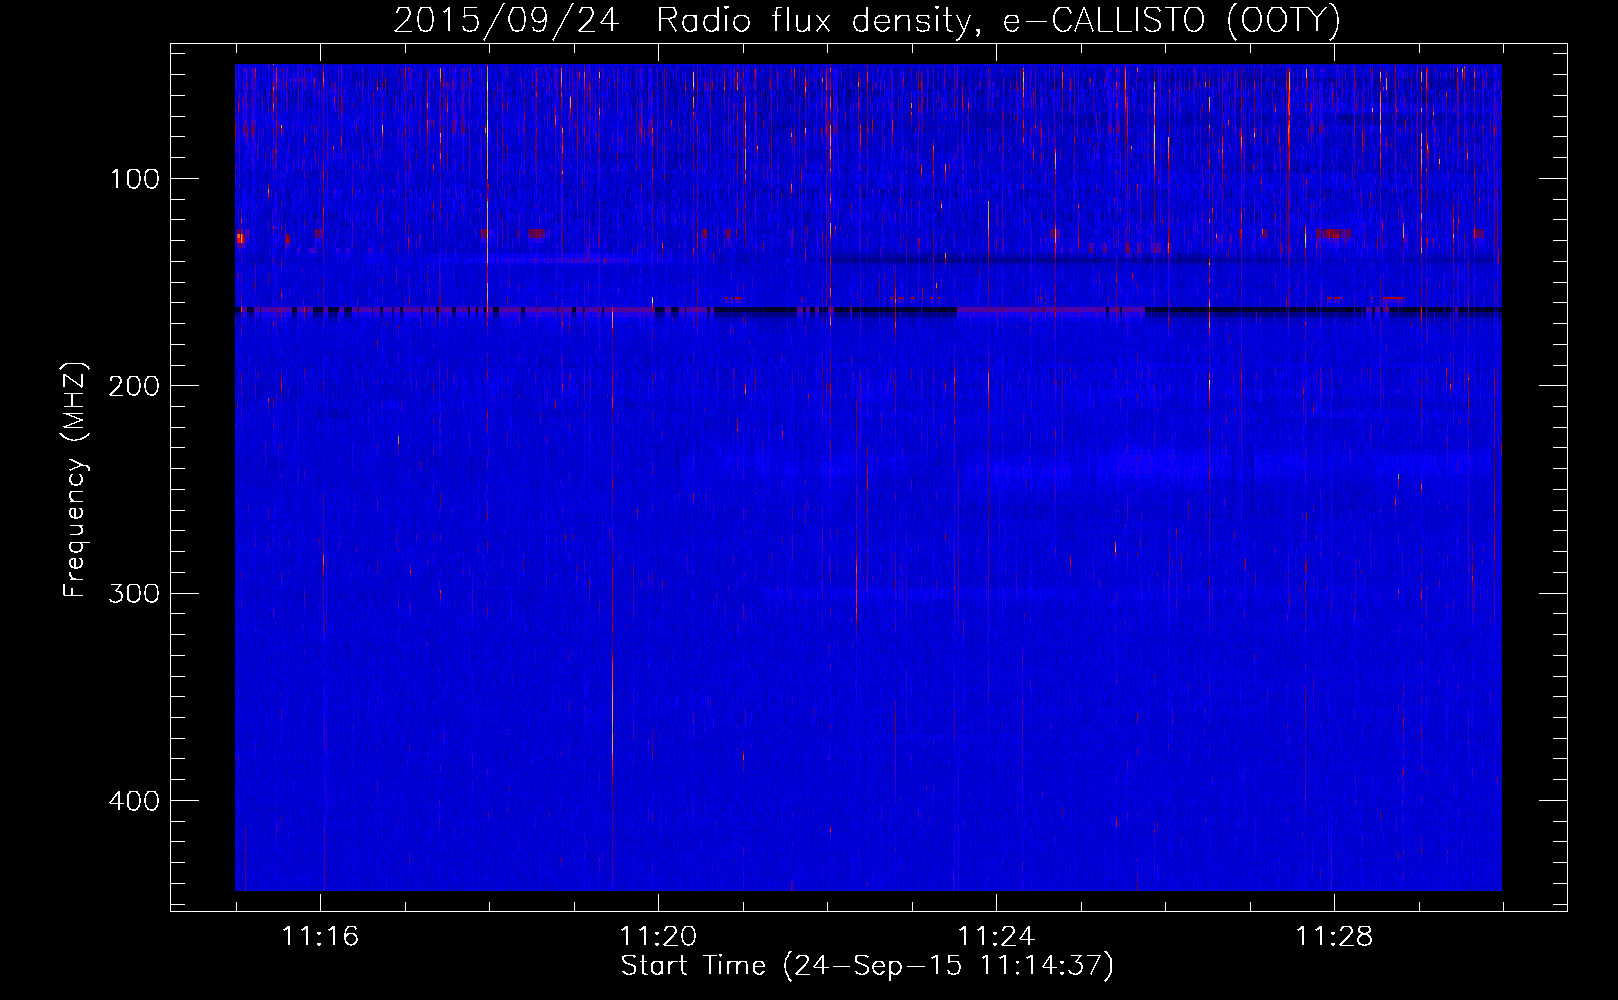Click the plot title "2015/09/24 Radio flux density, e-CALLISTO (OOTY)"
Screen dimensions: 1618x1000
(867, 20)
